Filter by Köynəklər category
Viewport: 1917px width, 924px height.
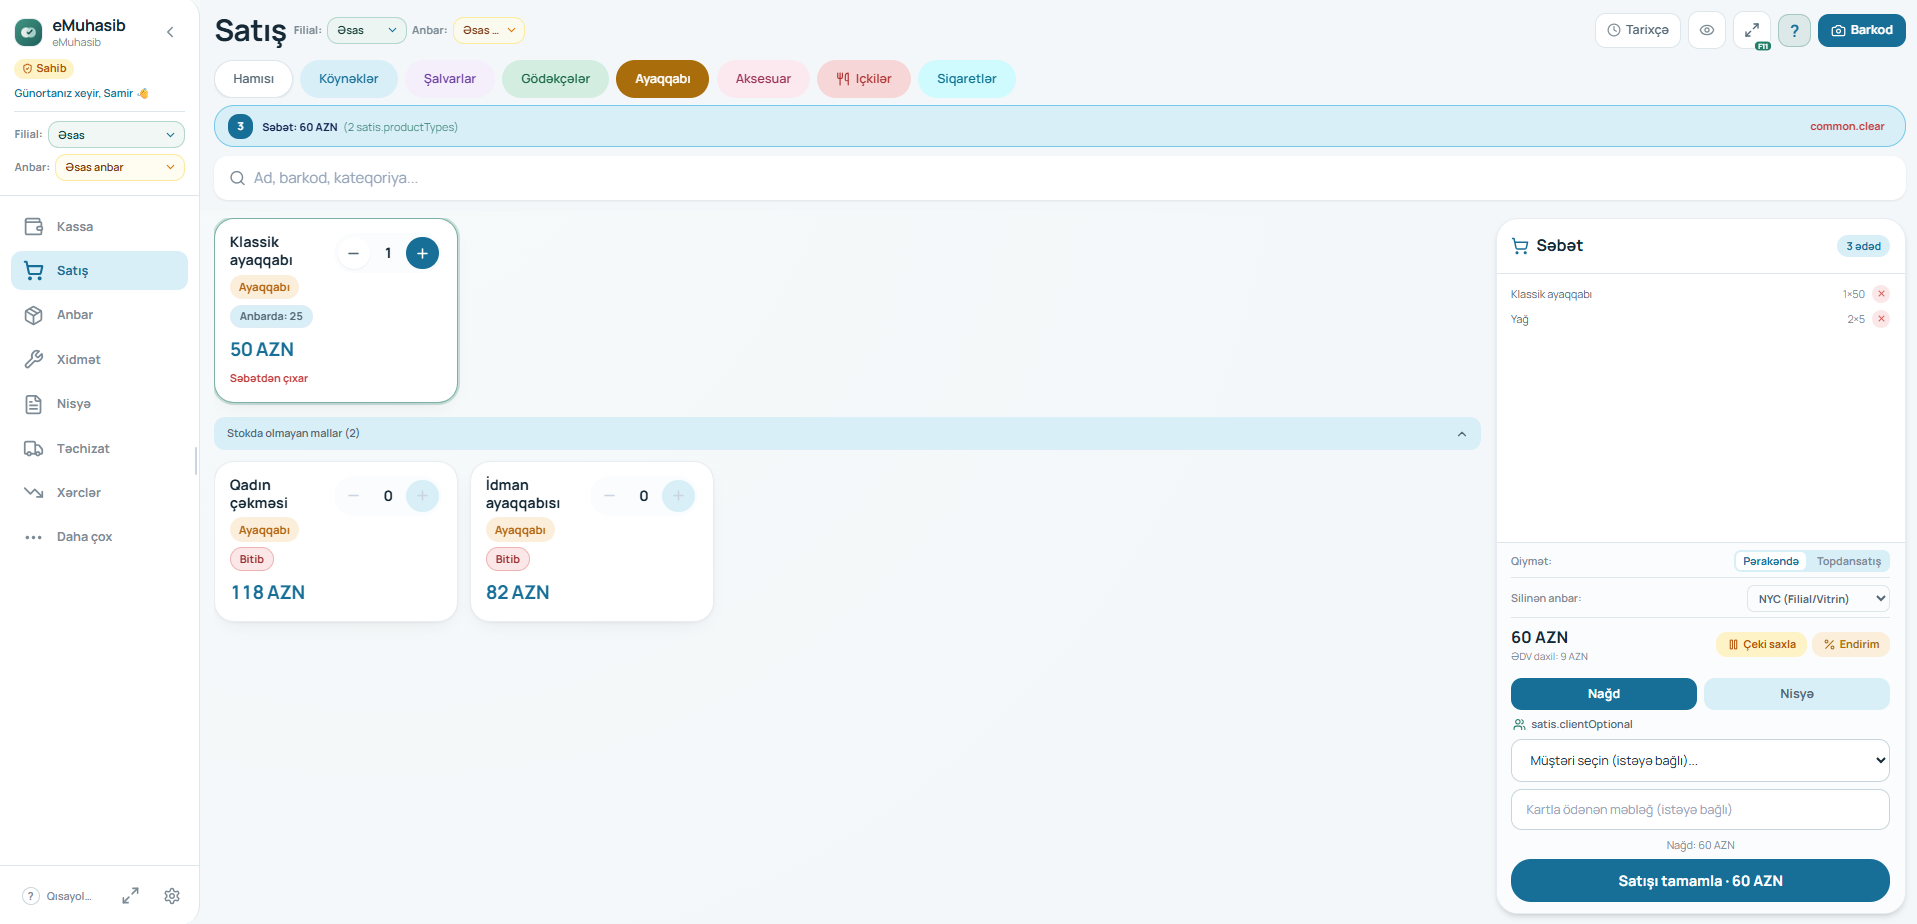tap(348, 79)
